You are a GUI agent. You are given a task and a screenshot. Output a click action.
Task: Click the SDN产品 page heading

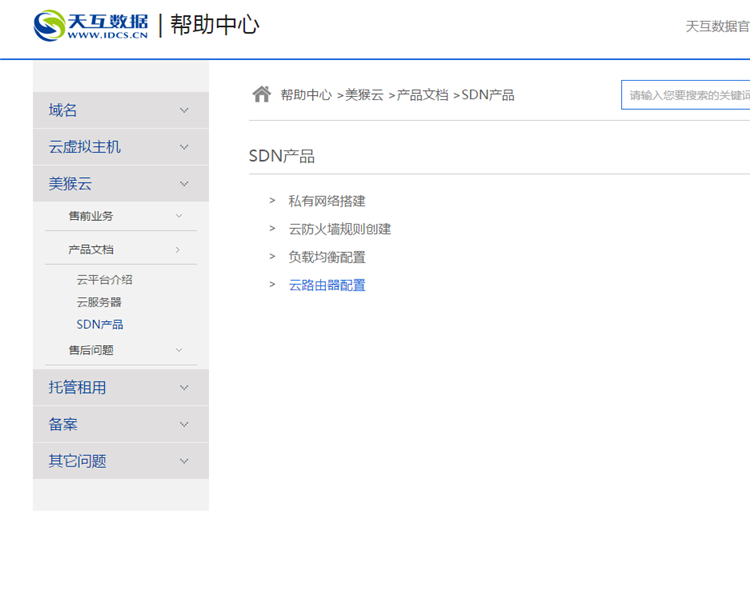click(x=282, y=156)
